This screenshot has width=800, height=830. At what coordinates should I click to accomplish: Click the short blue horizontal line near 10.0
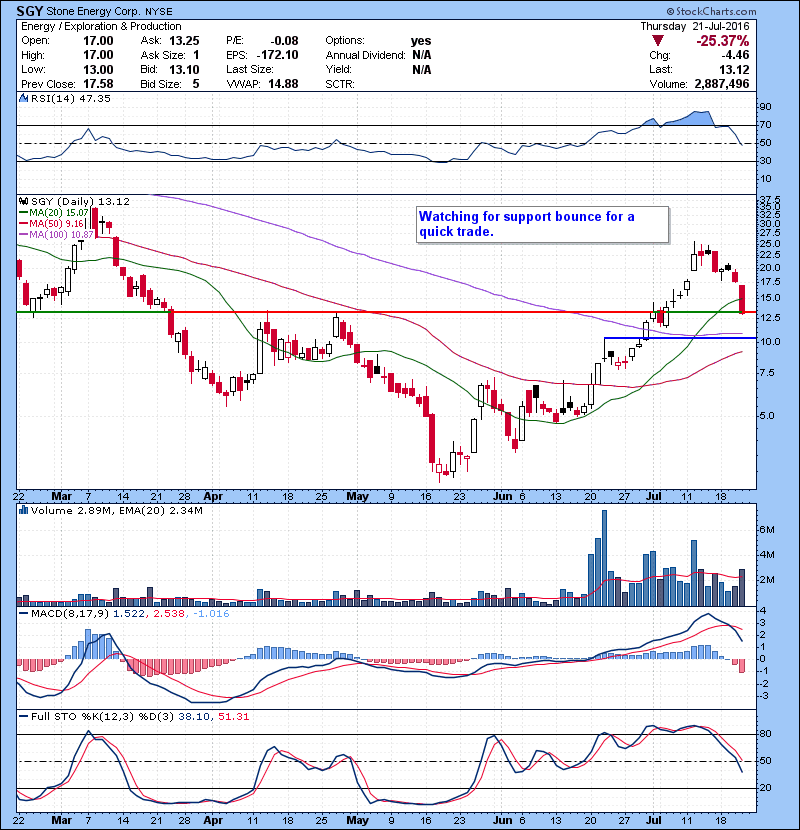[680, 338]
